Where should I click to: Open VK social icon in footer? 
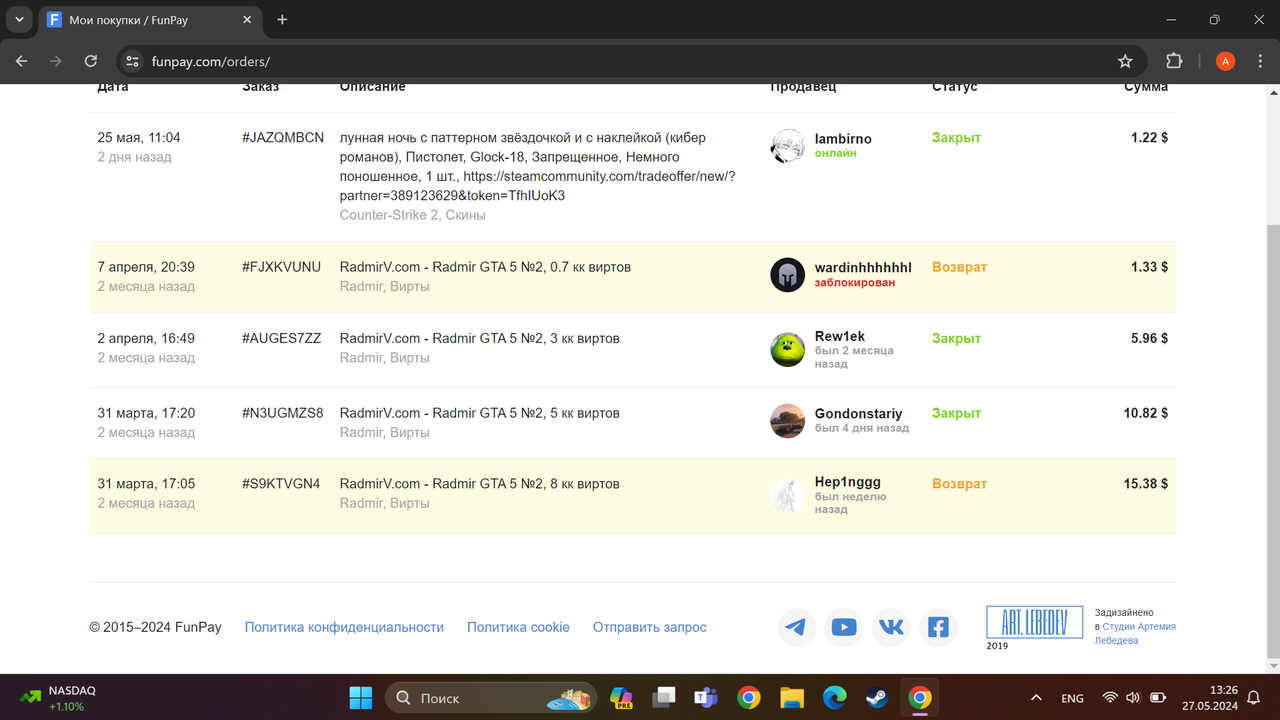tap(891, 627)
